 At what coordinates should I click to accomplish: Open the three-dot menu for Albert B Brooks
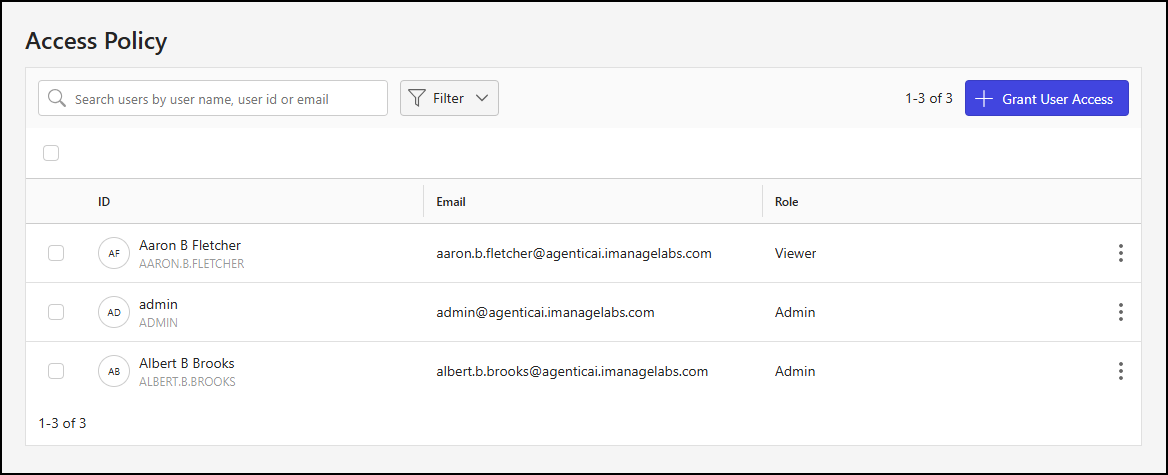1120,371
